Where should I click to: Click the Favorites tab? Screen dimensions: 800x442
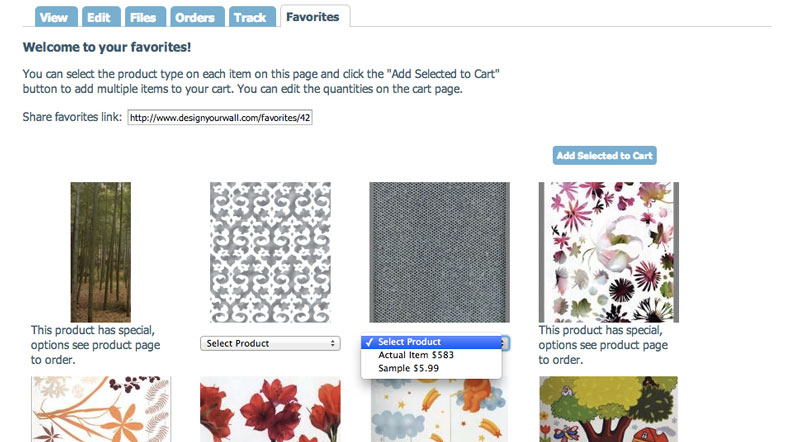click(x=312, y=17)
